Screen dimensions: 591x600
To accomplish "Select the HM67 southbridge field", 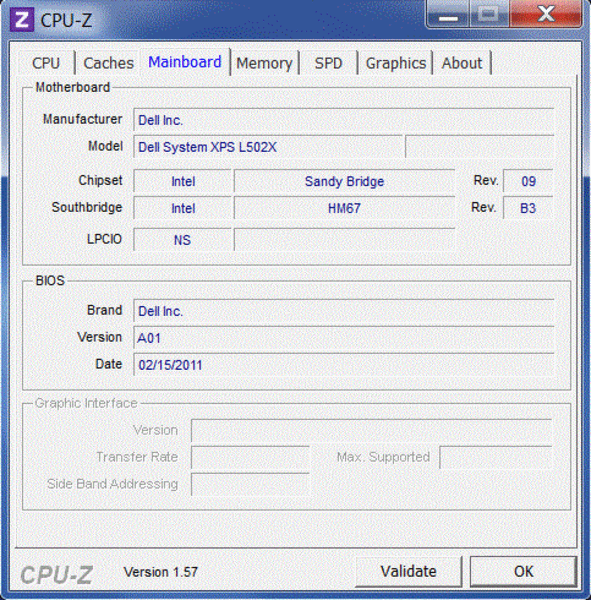I will pos(344,208).
